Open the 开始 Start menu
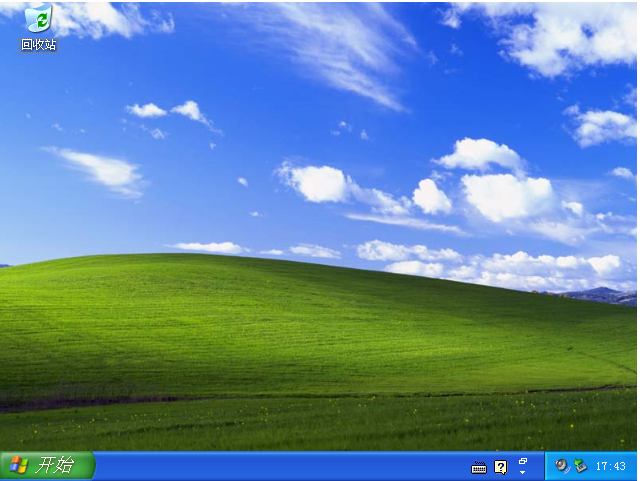This screenshot has height=481, width=640. coord(47,465)
